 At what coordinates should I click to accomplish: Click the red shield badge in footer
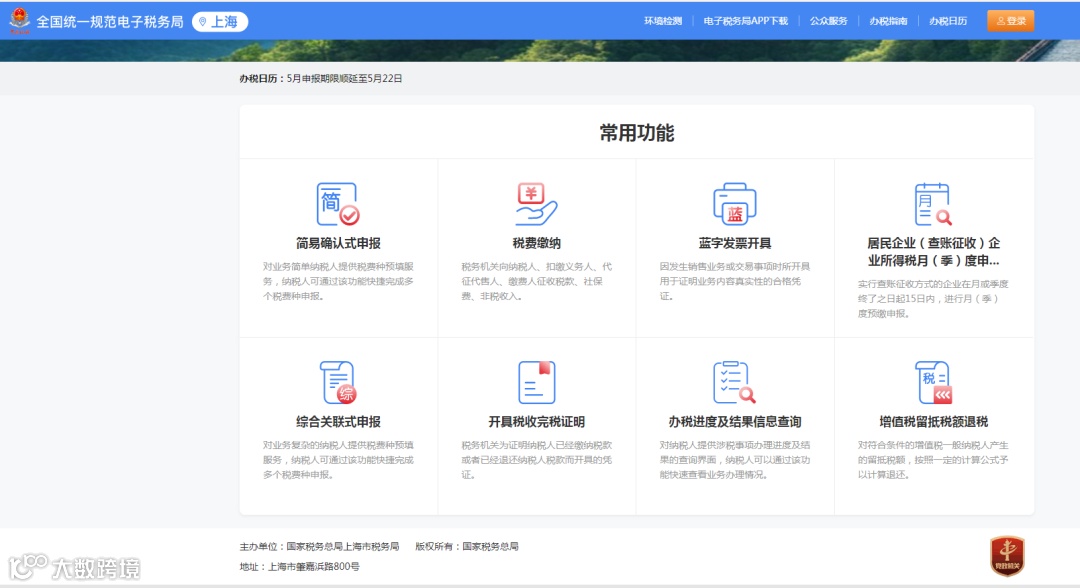(x=1007, y=556)
